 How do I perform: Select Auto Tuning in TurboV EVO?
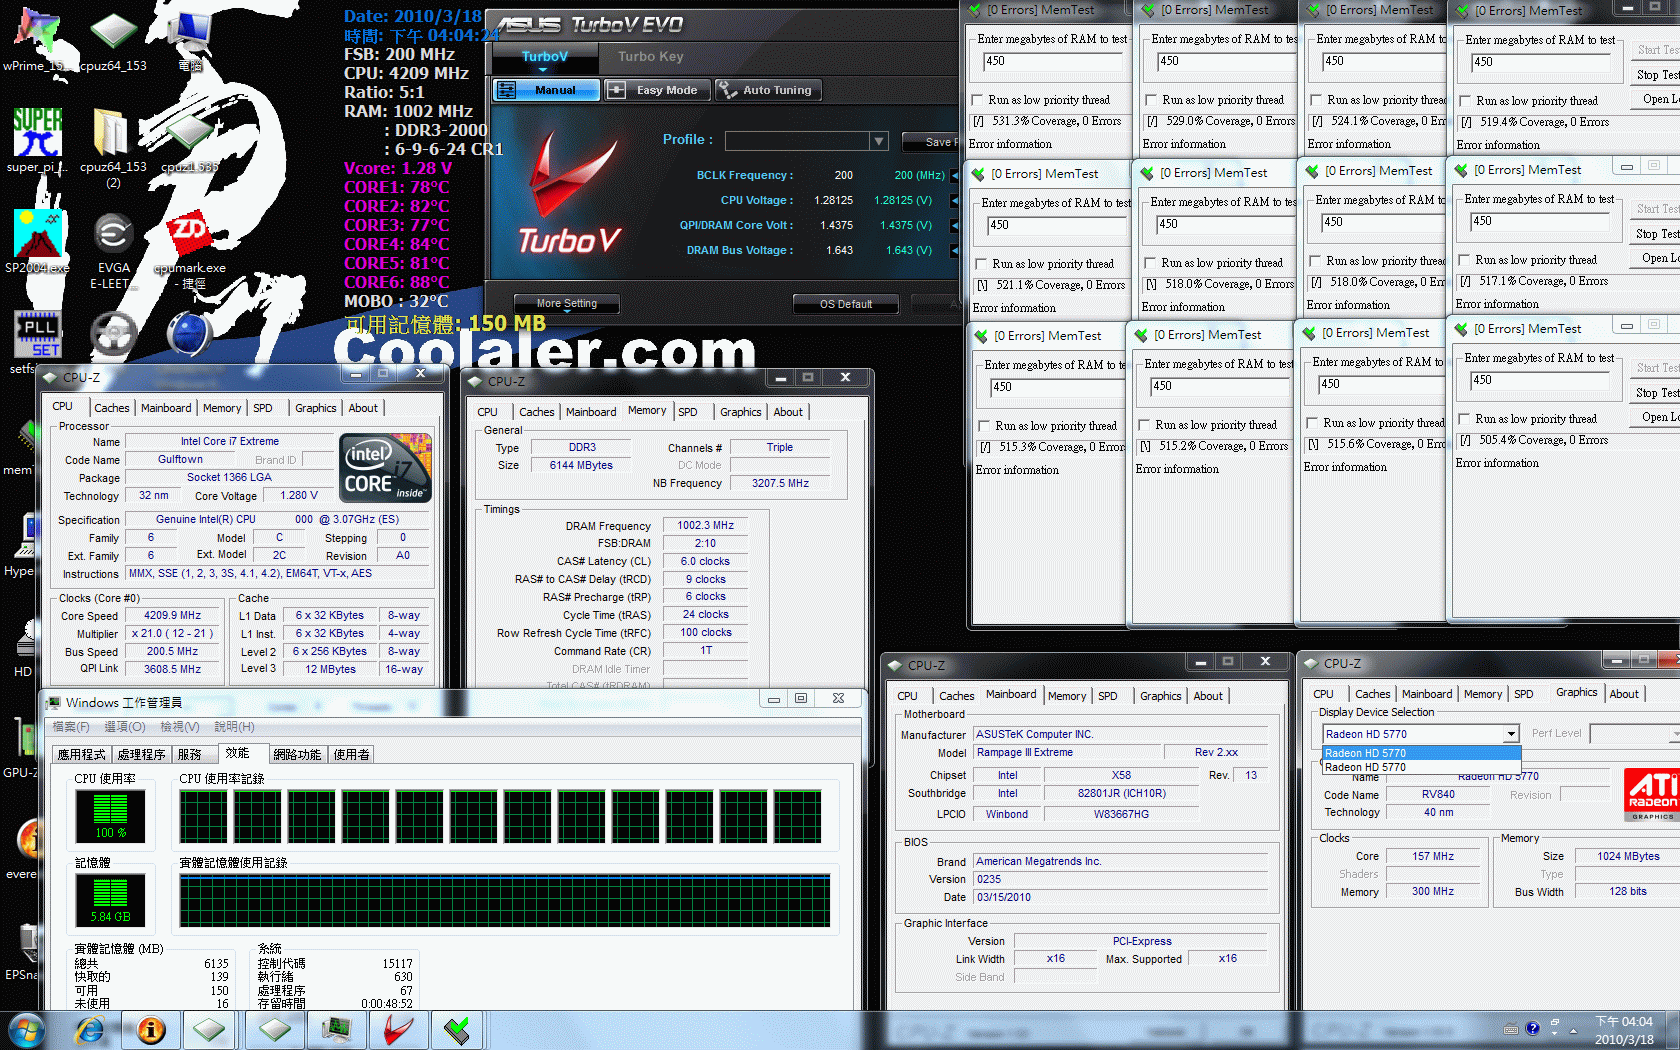click(767, 90)
